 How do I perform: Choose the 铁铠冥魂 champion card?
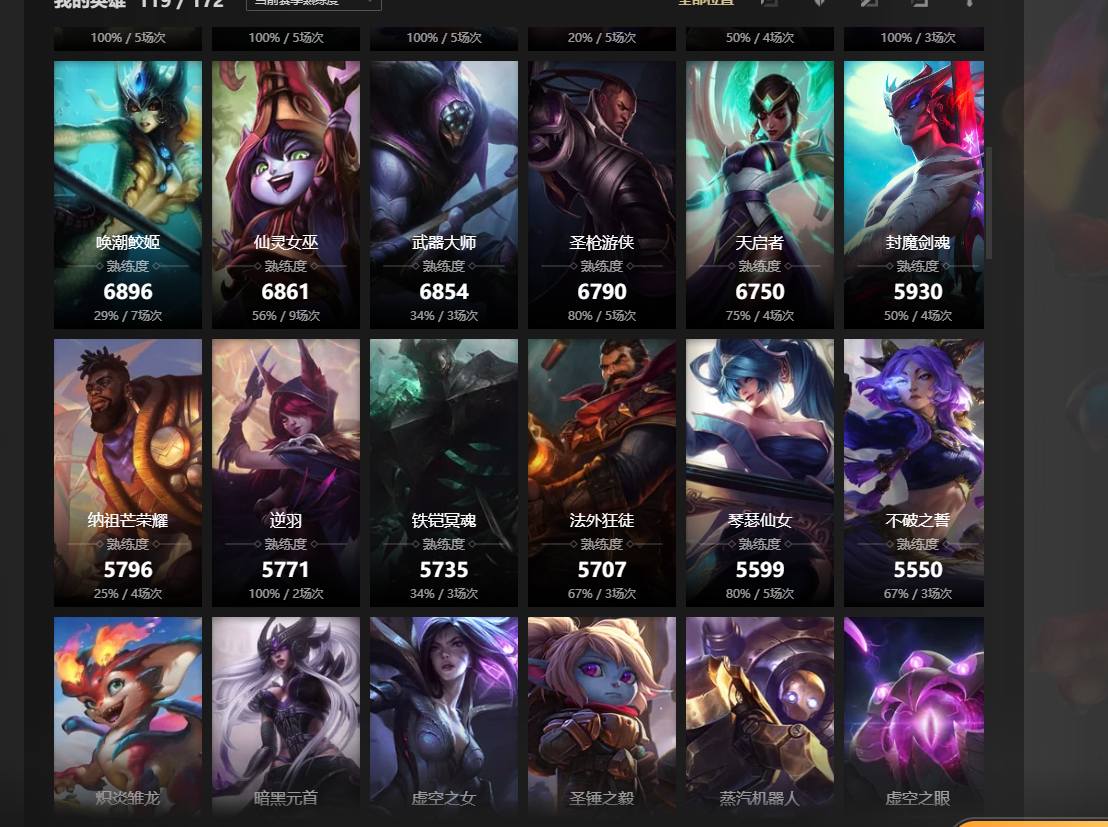click(x=444, y=473)
